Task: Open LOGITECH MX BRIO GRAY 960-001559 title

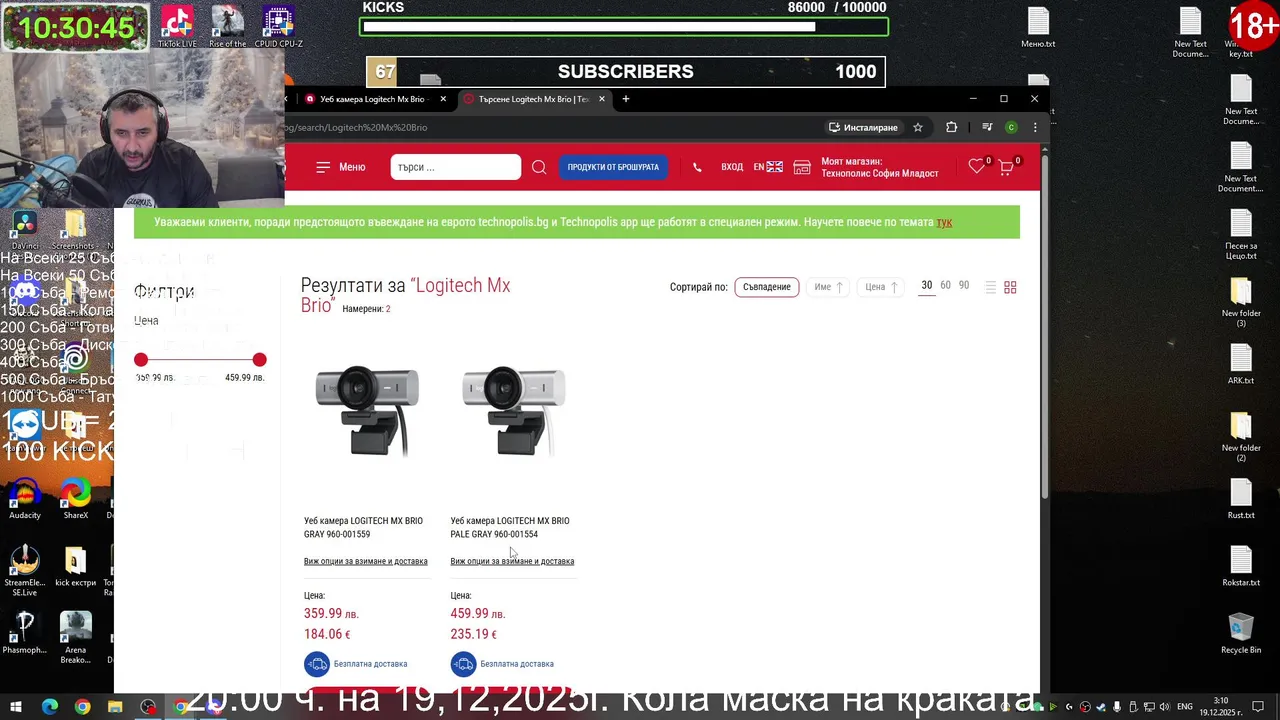Action: point(363,527)
